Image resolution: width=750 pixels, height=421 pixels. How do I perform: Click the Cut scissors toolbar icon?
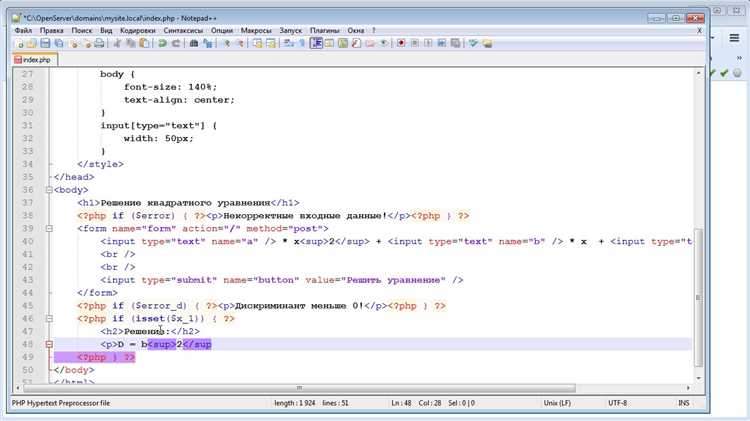117,44
